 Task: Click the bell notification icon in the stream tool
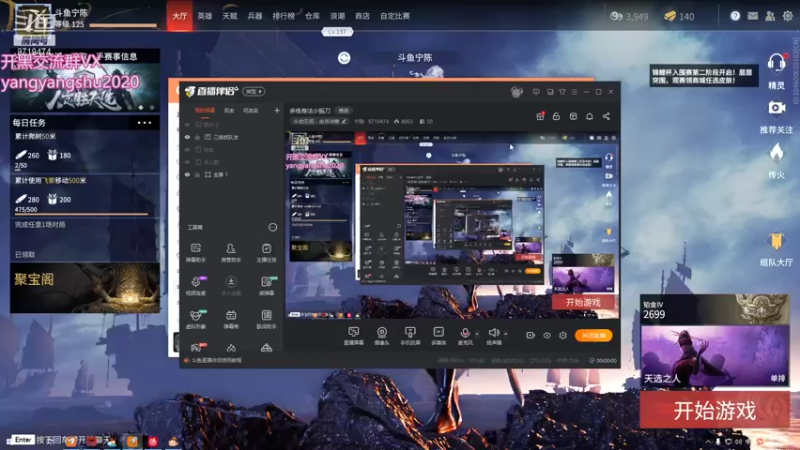coord(589,116)
